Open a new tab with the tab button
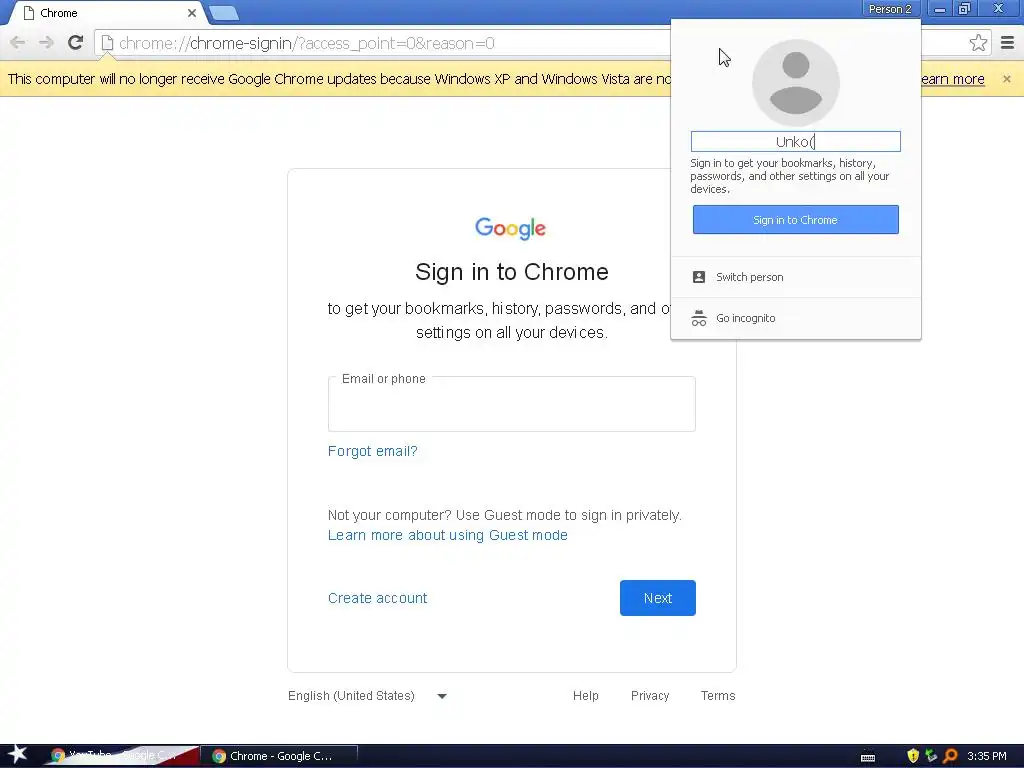The height and width of the screenshot is (768, 1024). 224,13
